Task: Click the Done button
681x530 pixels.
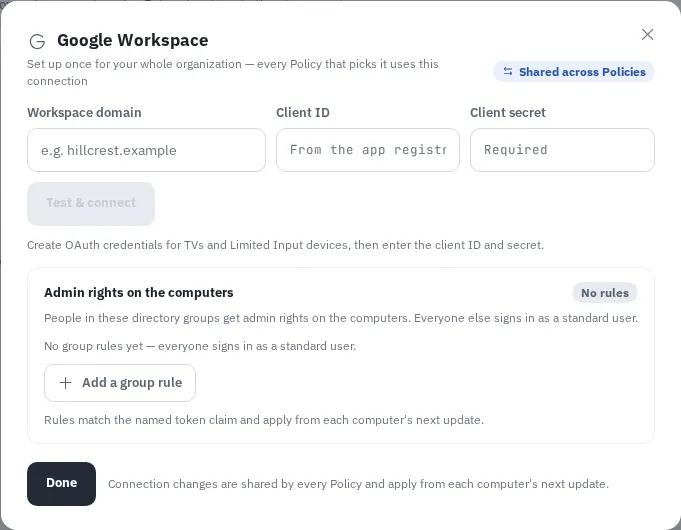Action: (61, 484)
